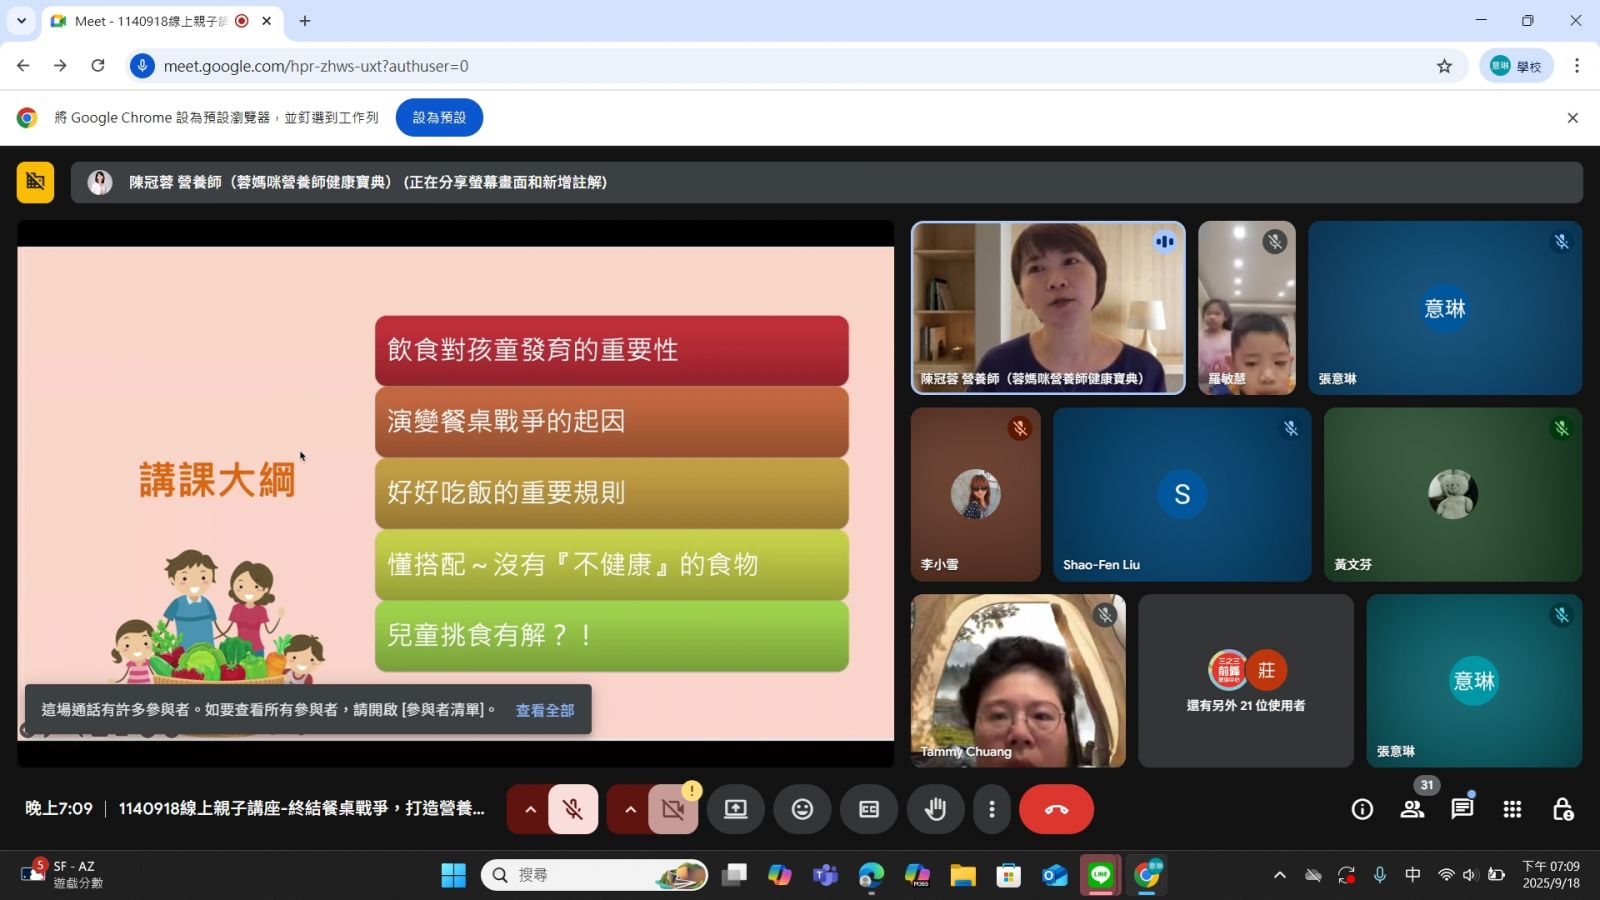
Task: Start screen sharing with present button
Action: point(735,809)
